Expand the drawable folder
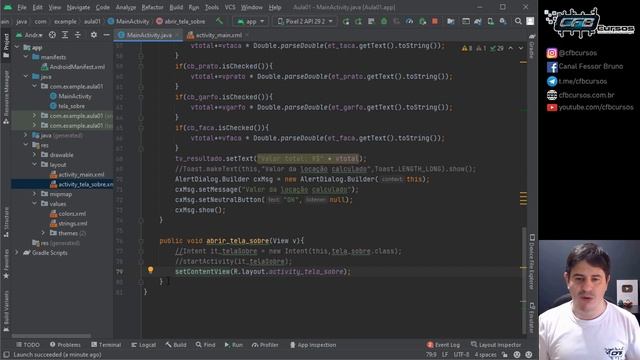This screenshot has width=640, height=360. pyautogui.click(x=35, y=155)
